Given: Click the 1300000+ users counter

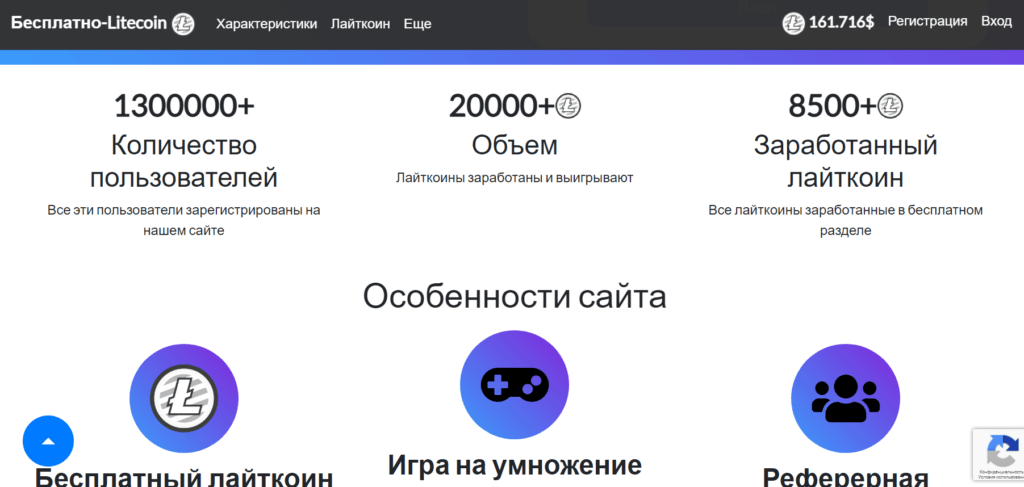Looking at the screenshot, I should [184, 106].
